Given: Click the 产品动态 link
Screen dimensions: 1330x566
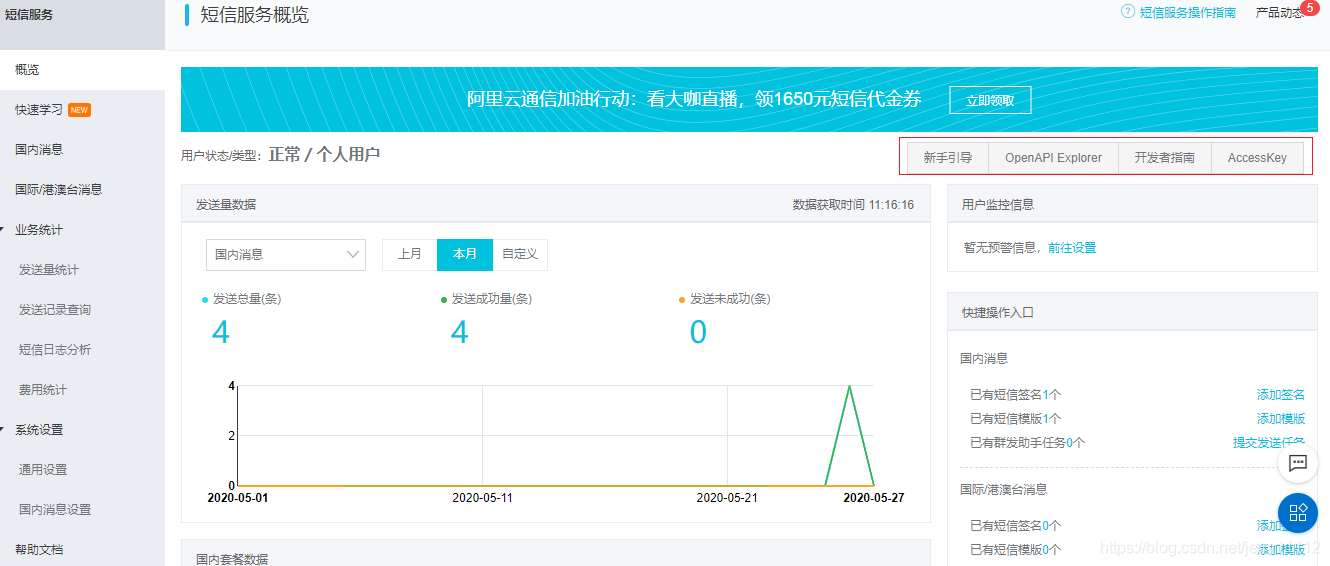Looking at the screenshot, I should [1279, 13].
